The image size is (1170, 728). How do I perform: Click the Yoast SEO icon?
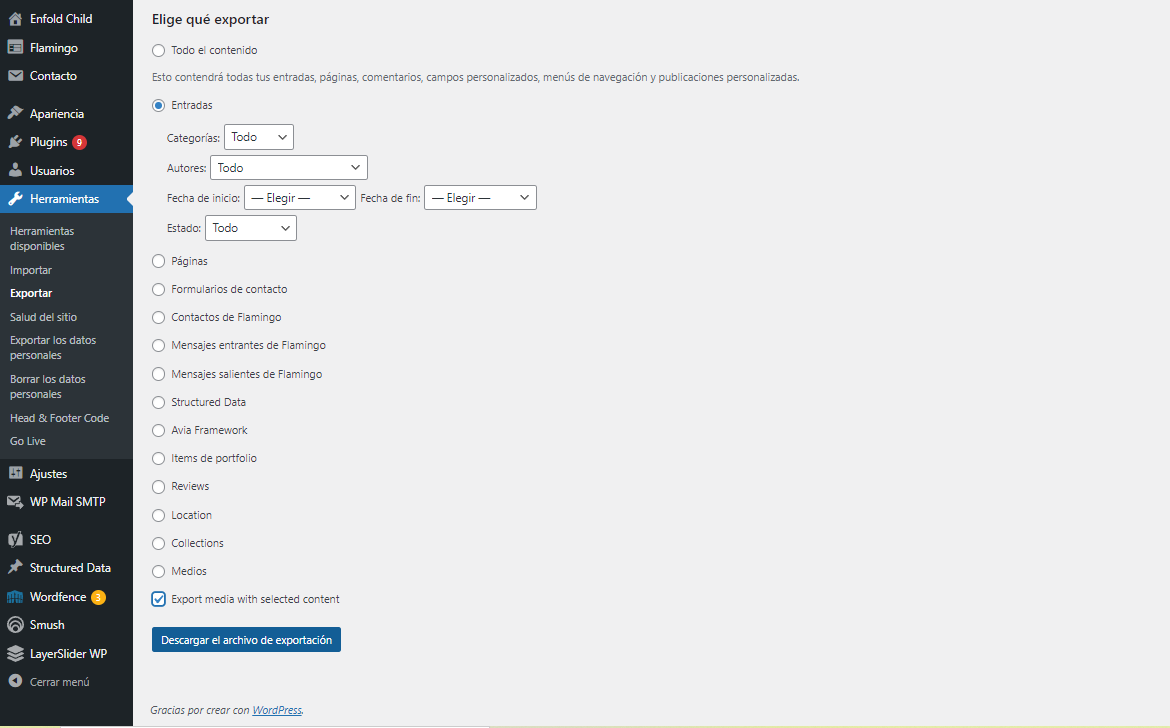(x=15, y=539)
